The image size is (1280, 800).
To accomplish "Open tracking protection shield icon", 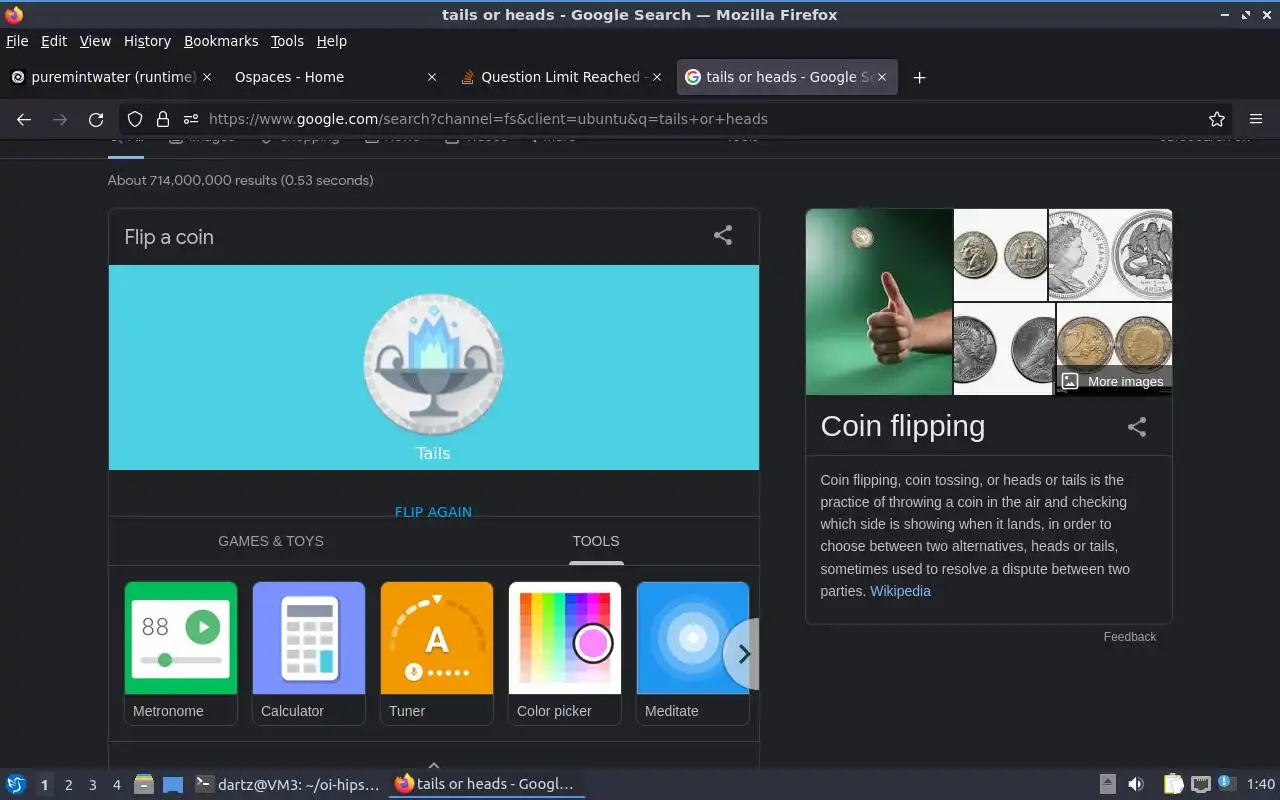I will click(x=135, y=119).
